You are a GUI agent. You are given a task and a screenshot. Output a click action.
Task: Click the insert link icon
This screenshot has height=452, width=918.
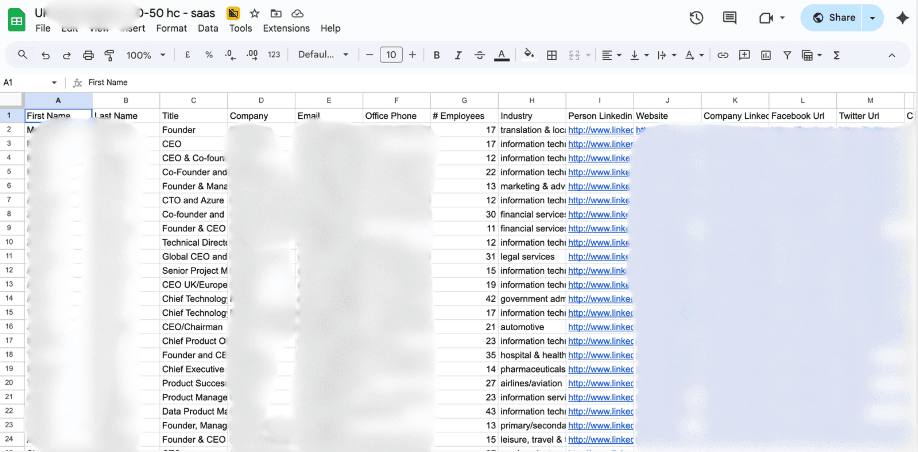coord(723,55)
